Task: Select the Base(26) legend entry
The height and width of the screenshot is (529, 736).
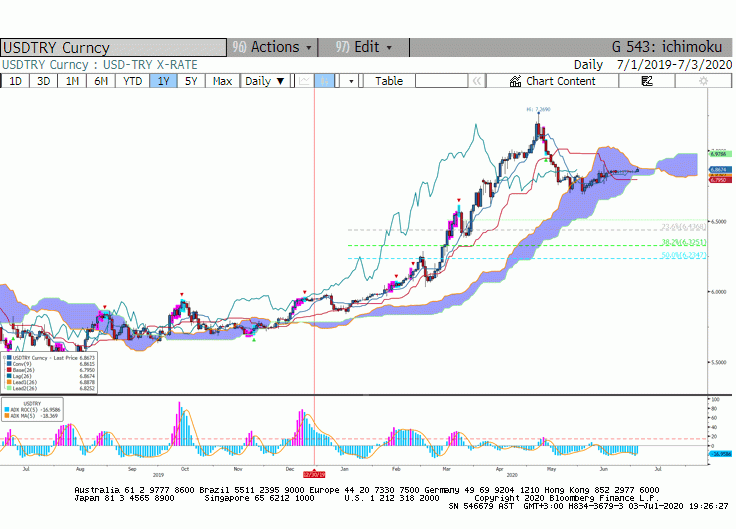Action: click(x=23, y=370)
